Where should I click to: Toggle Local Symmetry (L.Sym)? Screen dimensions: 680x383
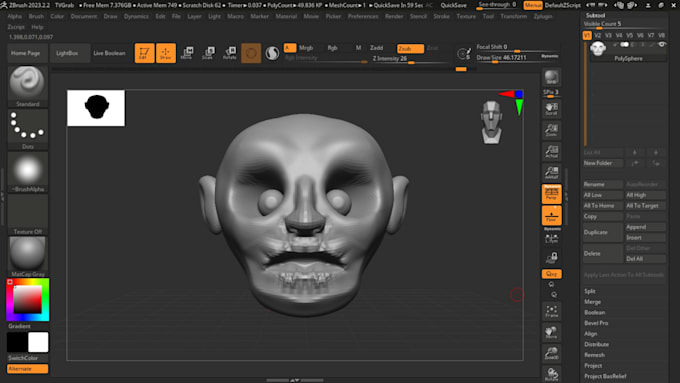[551, 239]
